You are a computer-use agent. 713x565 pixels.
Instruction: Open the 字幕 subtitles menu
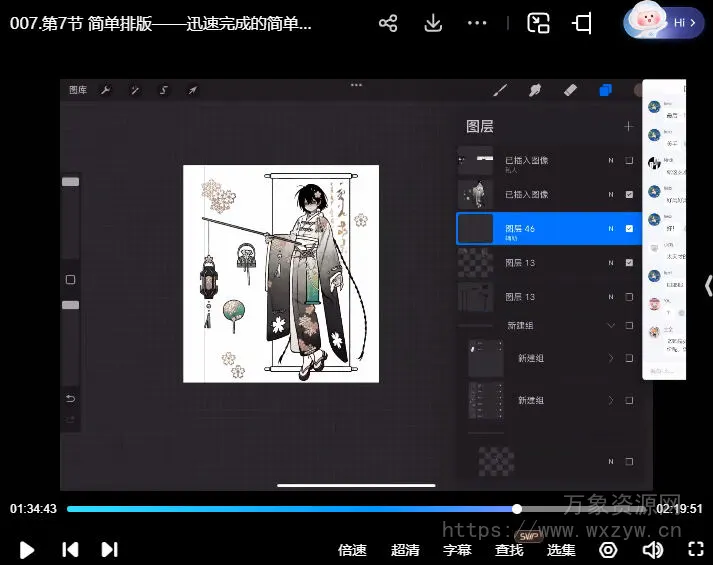[457, 549]
